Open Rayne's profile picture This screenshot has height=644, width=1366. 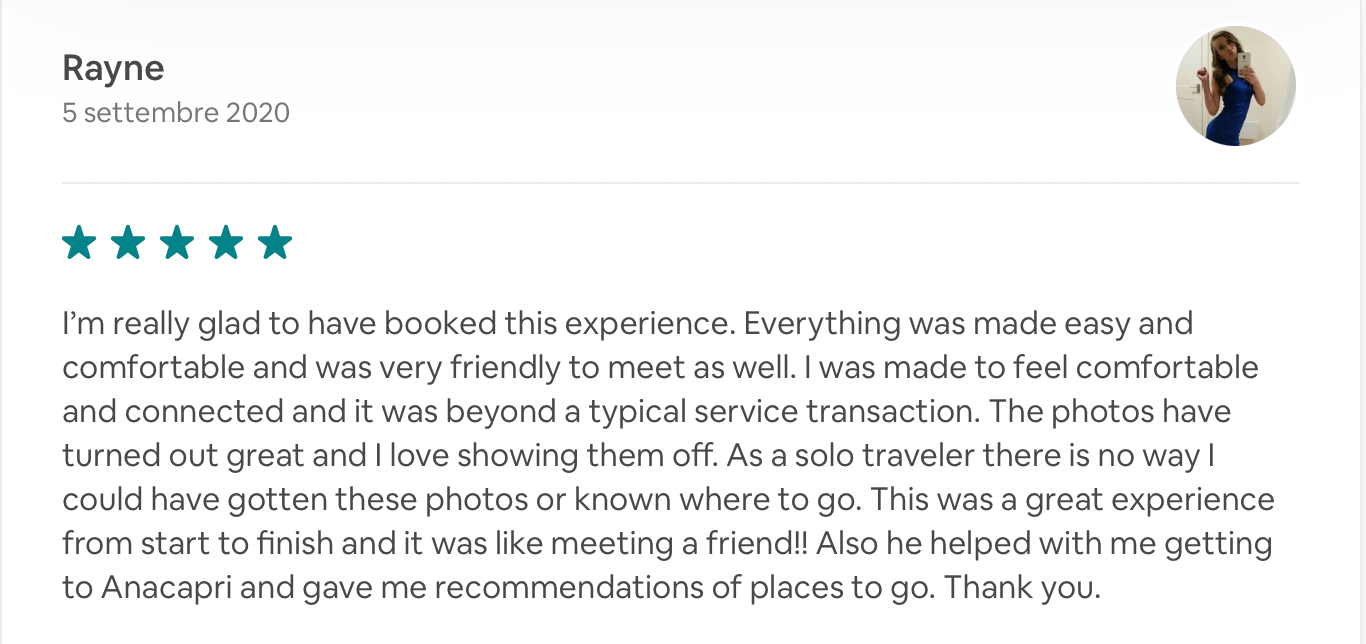tap(1235, 86)
